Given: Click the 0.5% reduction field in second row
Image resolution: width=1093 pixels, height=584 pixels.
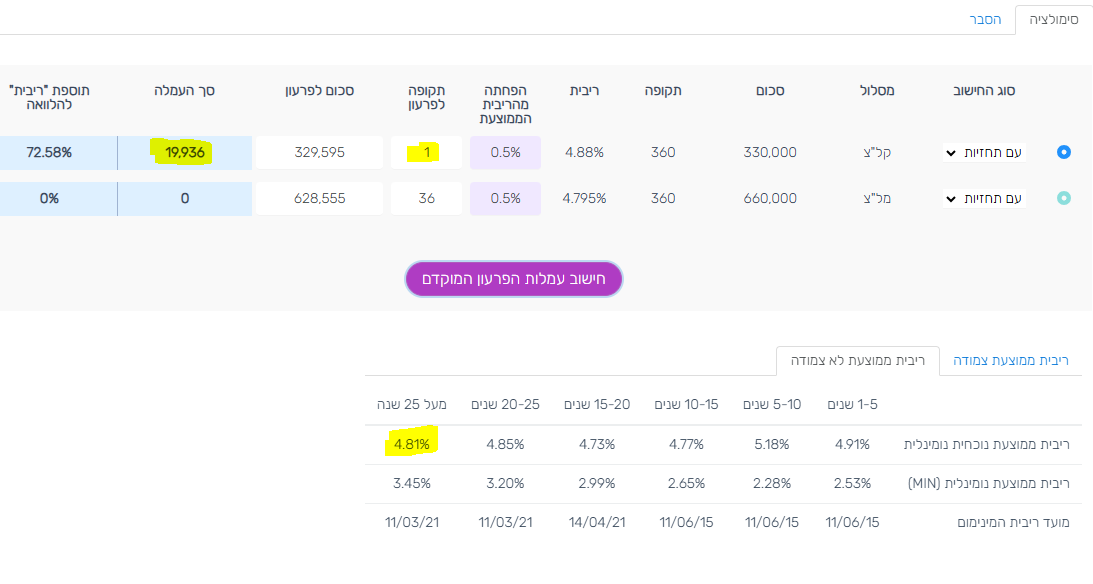Looking at the screenshot, I should [505, 199].
